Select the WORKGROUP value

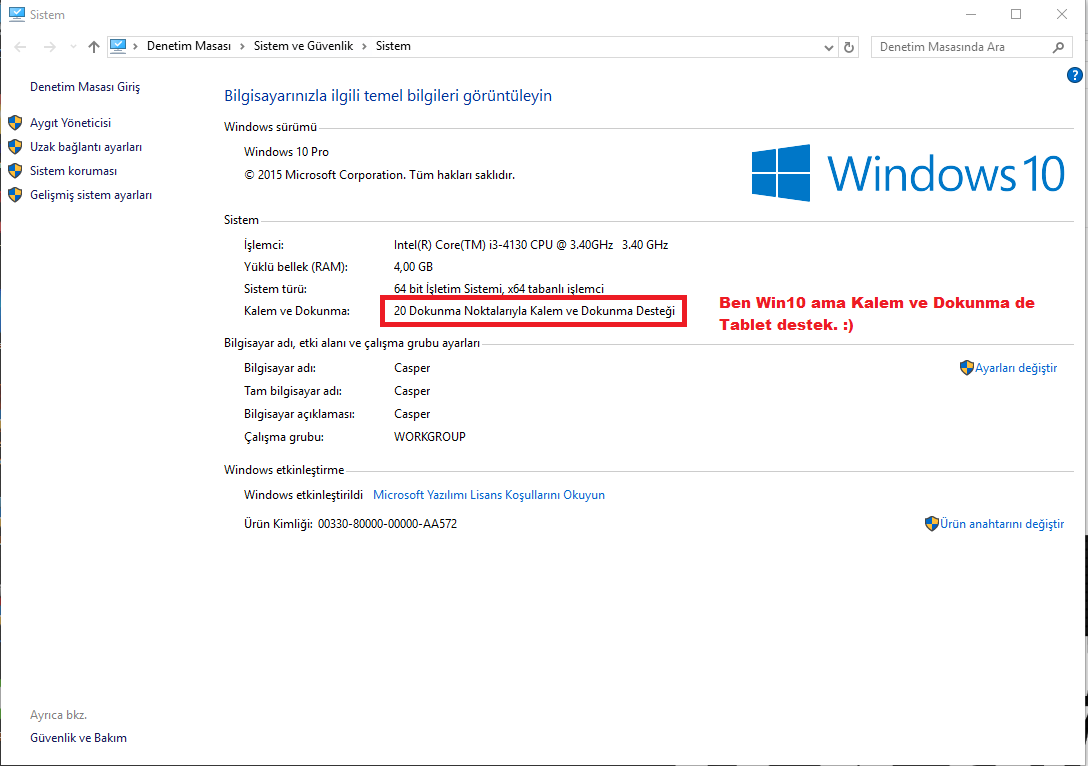pyautogui.click(x=430, y=436)
